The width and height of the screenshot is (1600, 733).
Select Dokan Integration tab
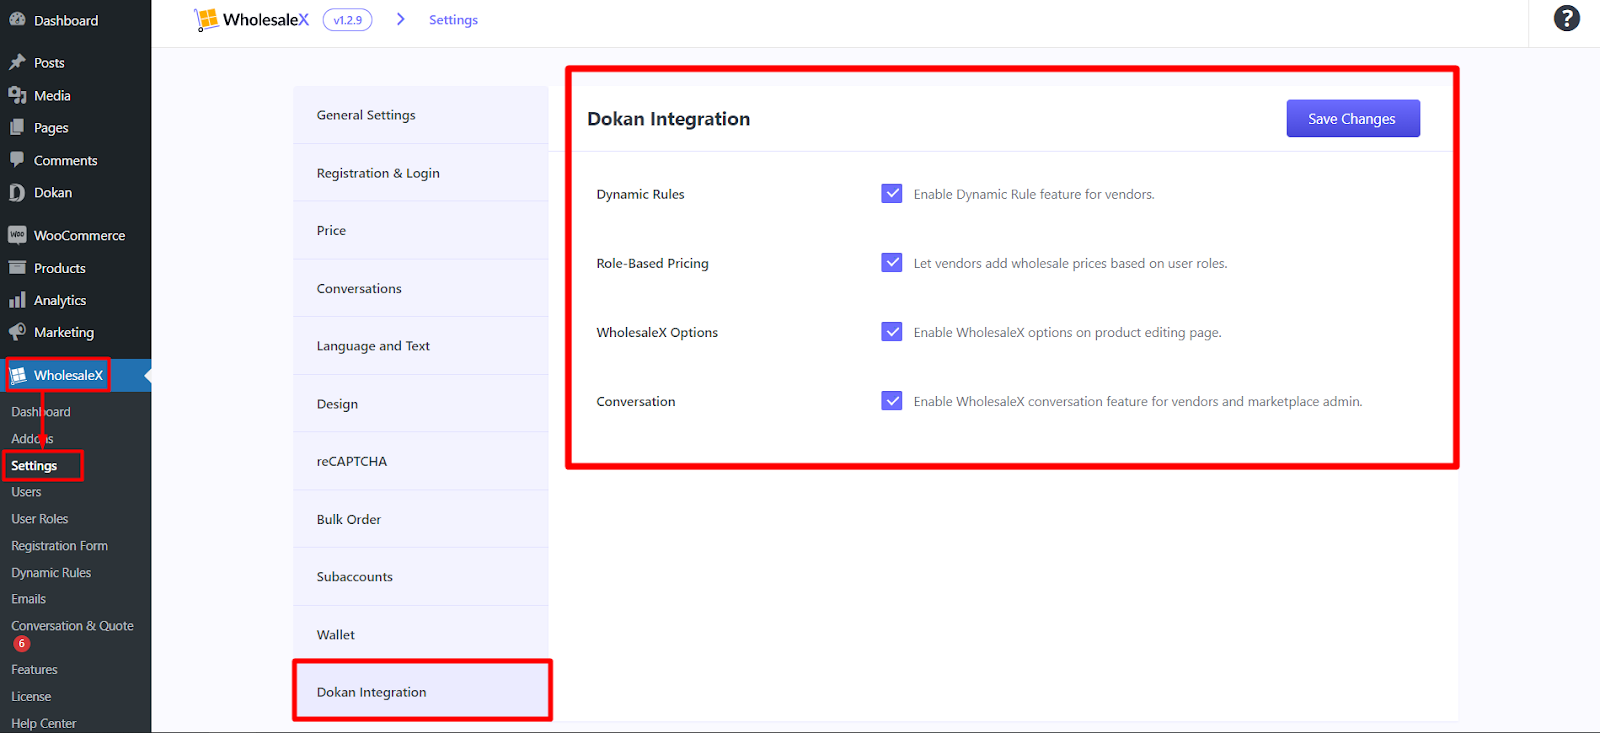[x=421, y=691]
